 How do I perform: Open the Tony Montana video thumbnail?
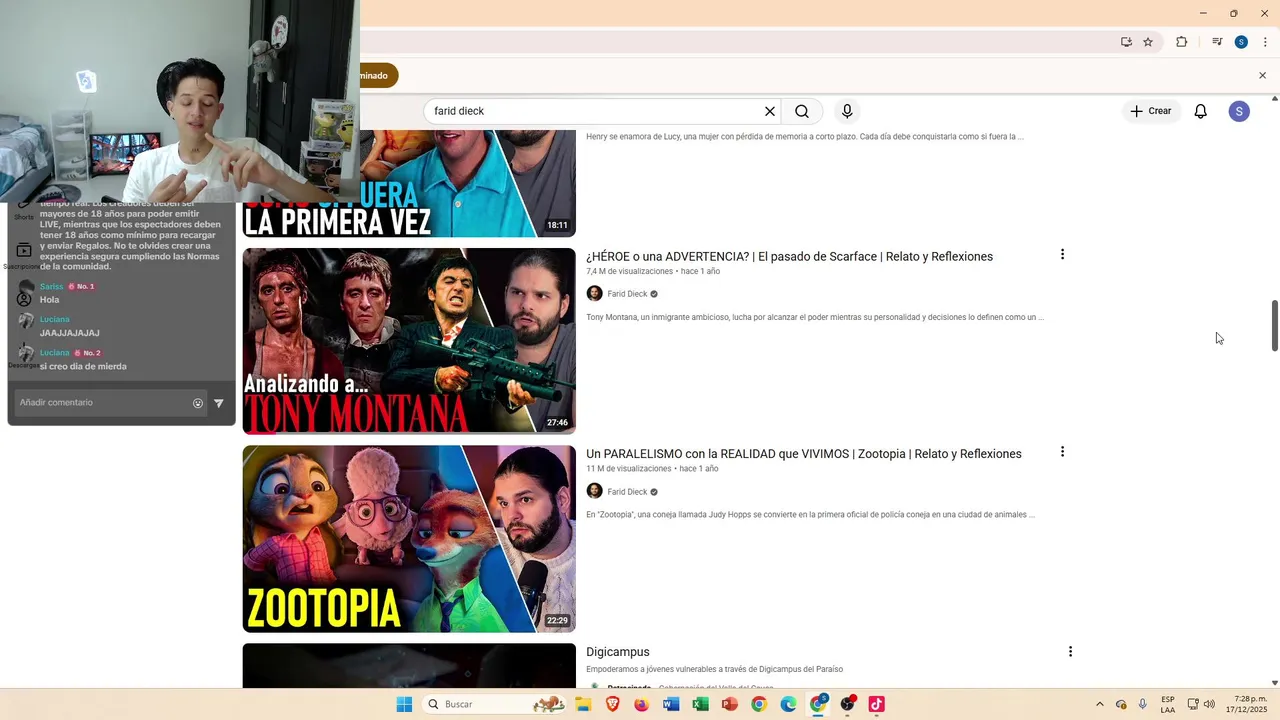tap(409, 341)
